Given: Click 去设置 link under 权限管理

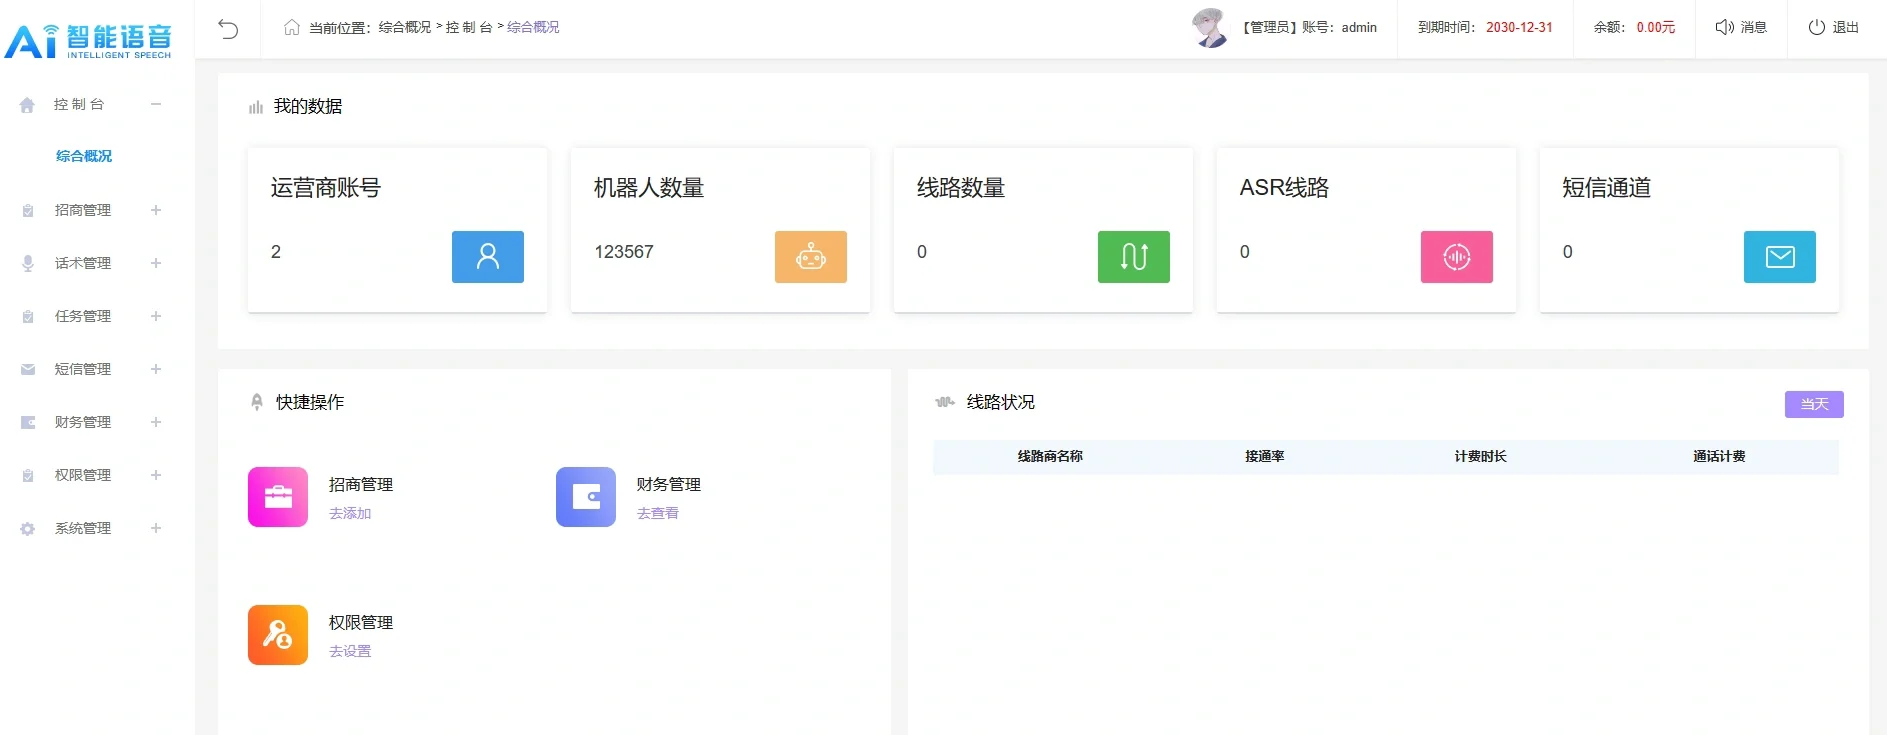Looking at the screenshot, I should pos(350,651).
